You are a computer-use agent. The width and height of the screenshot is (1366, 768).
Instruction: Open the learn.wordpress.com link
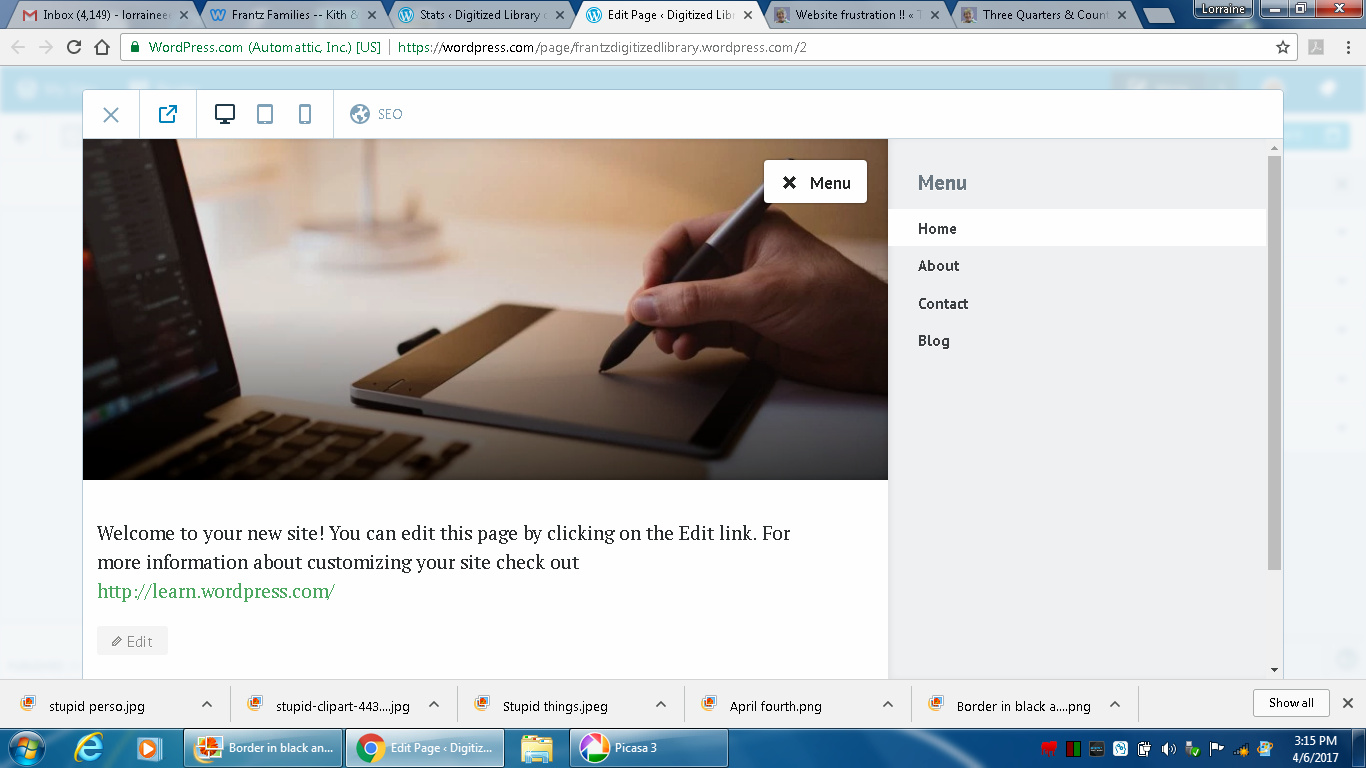pos(216,591)
